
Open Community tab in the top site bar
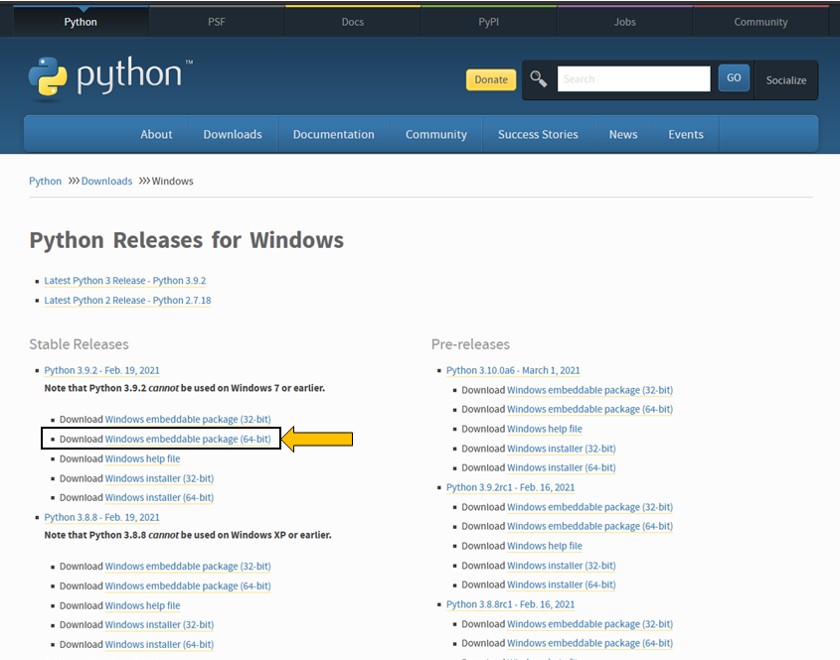(761, 22)
